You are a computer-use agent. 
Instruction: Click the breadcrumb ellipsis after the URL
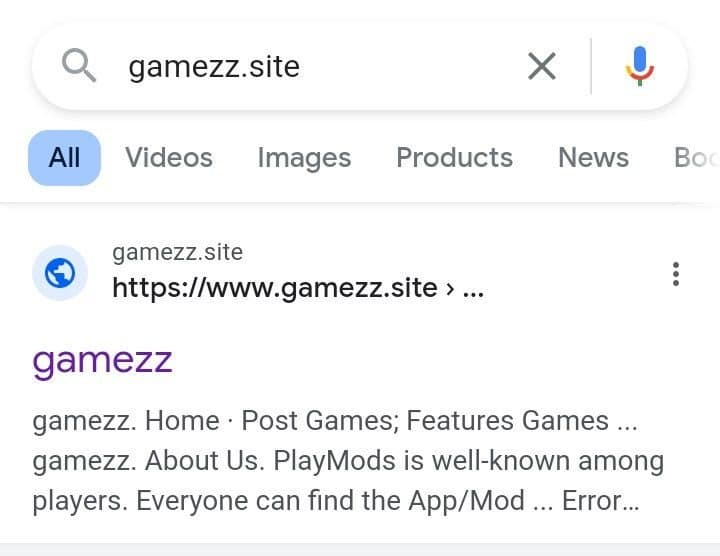pyautogui.click(x=474, y=289)
